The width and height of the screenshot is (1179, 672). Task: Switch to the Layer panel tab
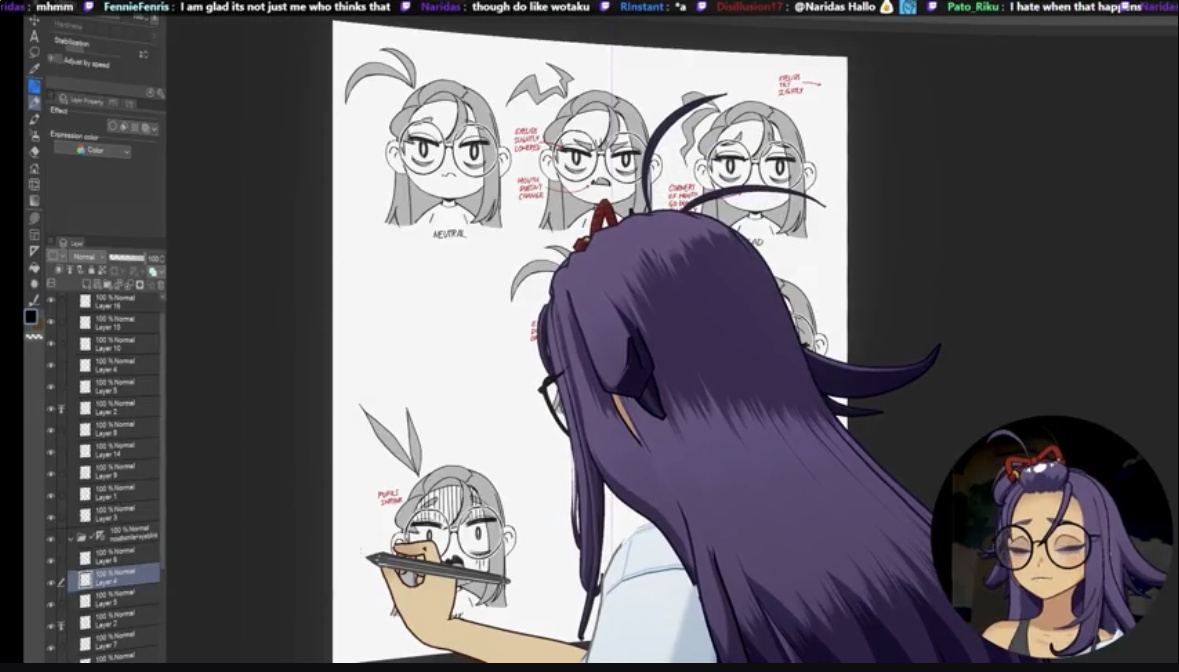click(71, 243)
